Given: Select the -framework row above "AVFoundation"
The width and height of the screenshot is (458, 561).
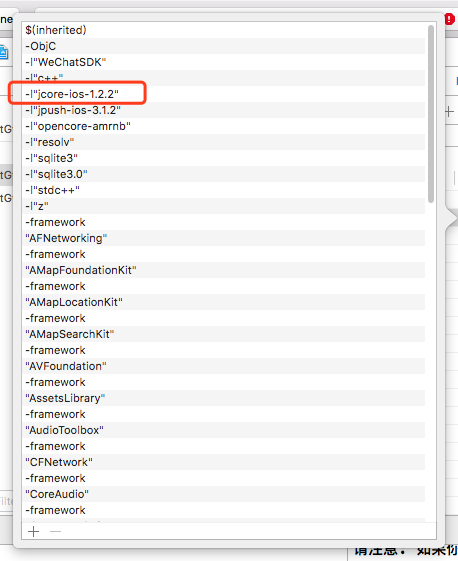Looking at the screenshot, I should point(224,350).
